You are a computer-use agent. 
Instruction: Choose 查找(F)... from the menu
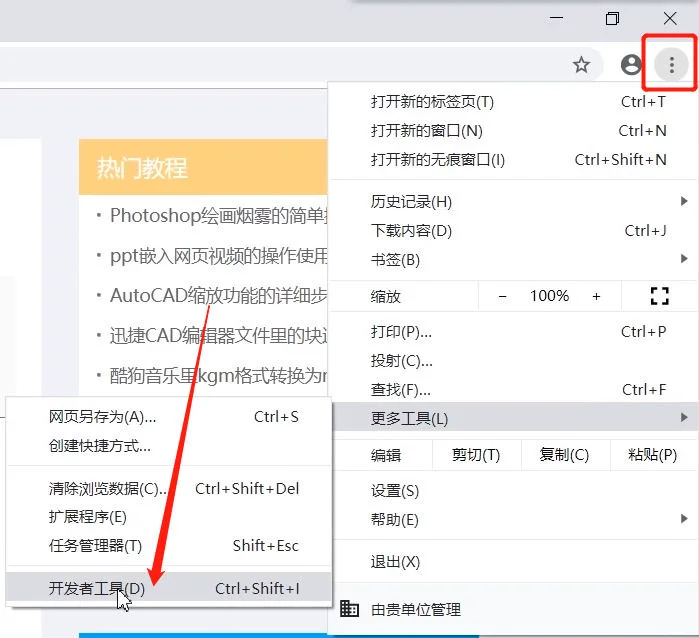[513, 390]
